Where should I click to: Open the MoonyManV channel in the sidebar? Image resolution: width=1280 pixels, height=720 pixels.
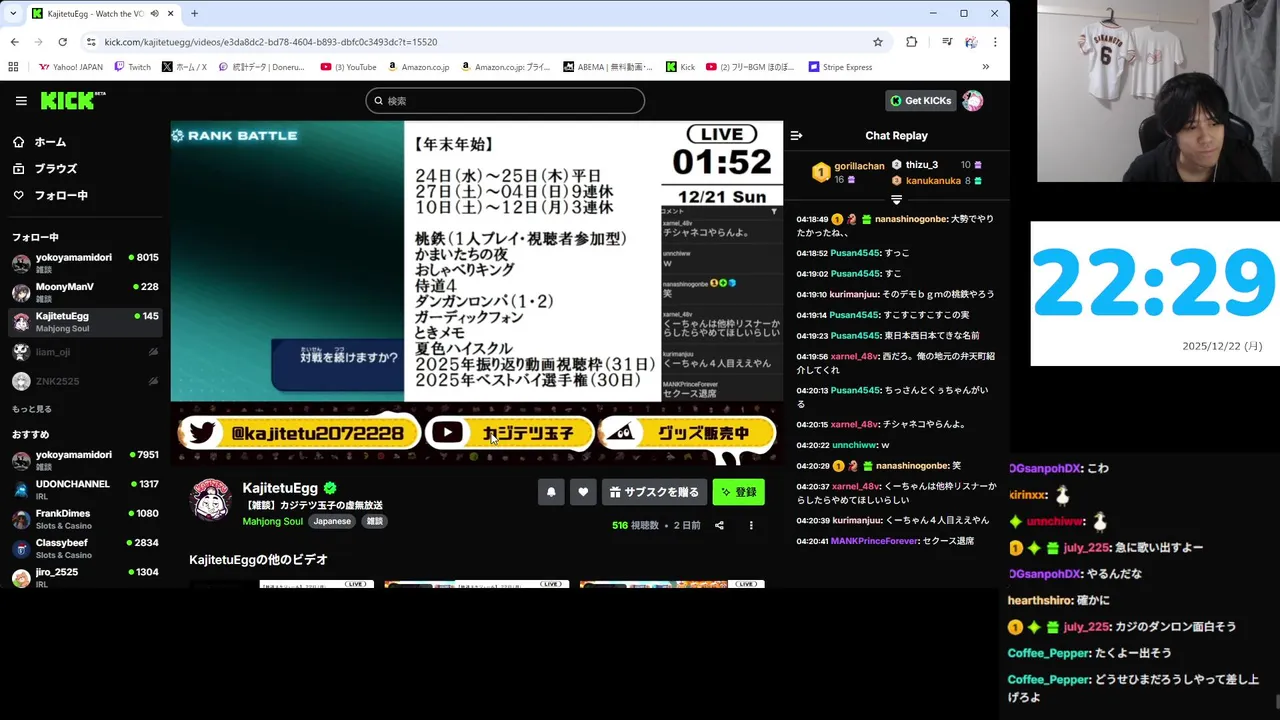point(85,293)
